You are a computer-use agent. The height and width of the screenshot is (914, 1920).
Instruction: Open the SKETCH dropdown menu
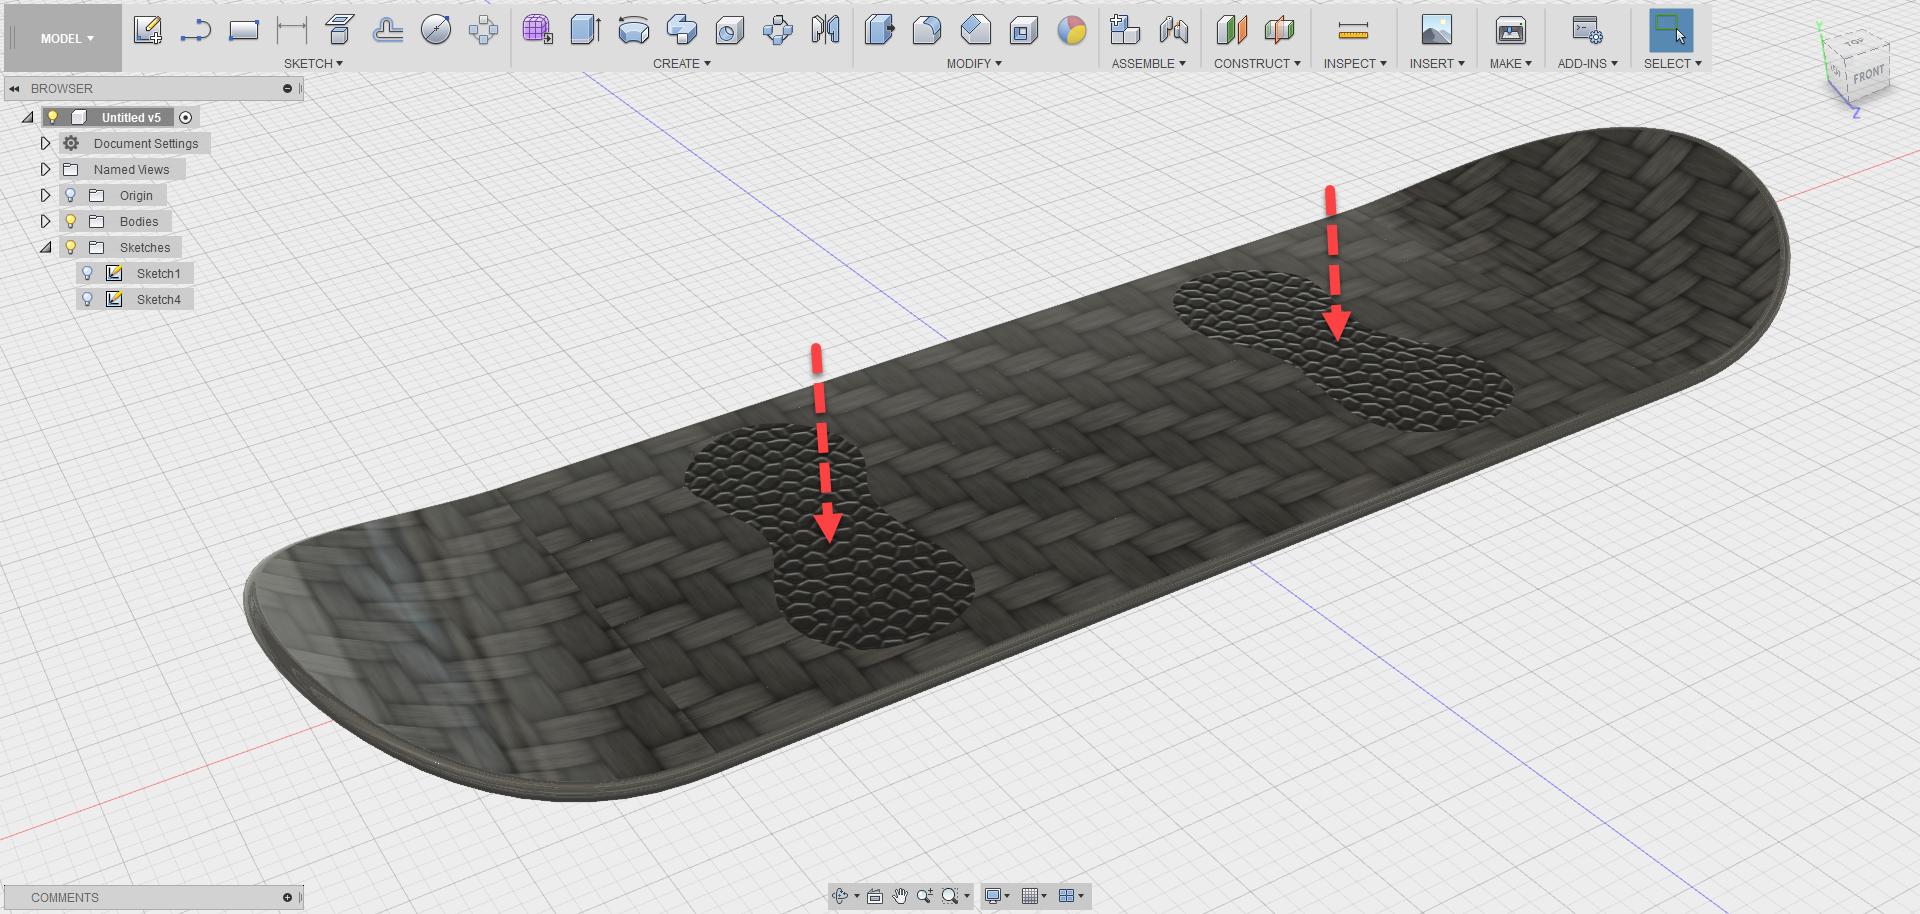tap(313, 63)
